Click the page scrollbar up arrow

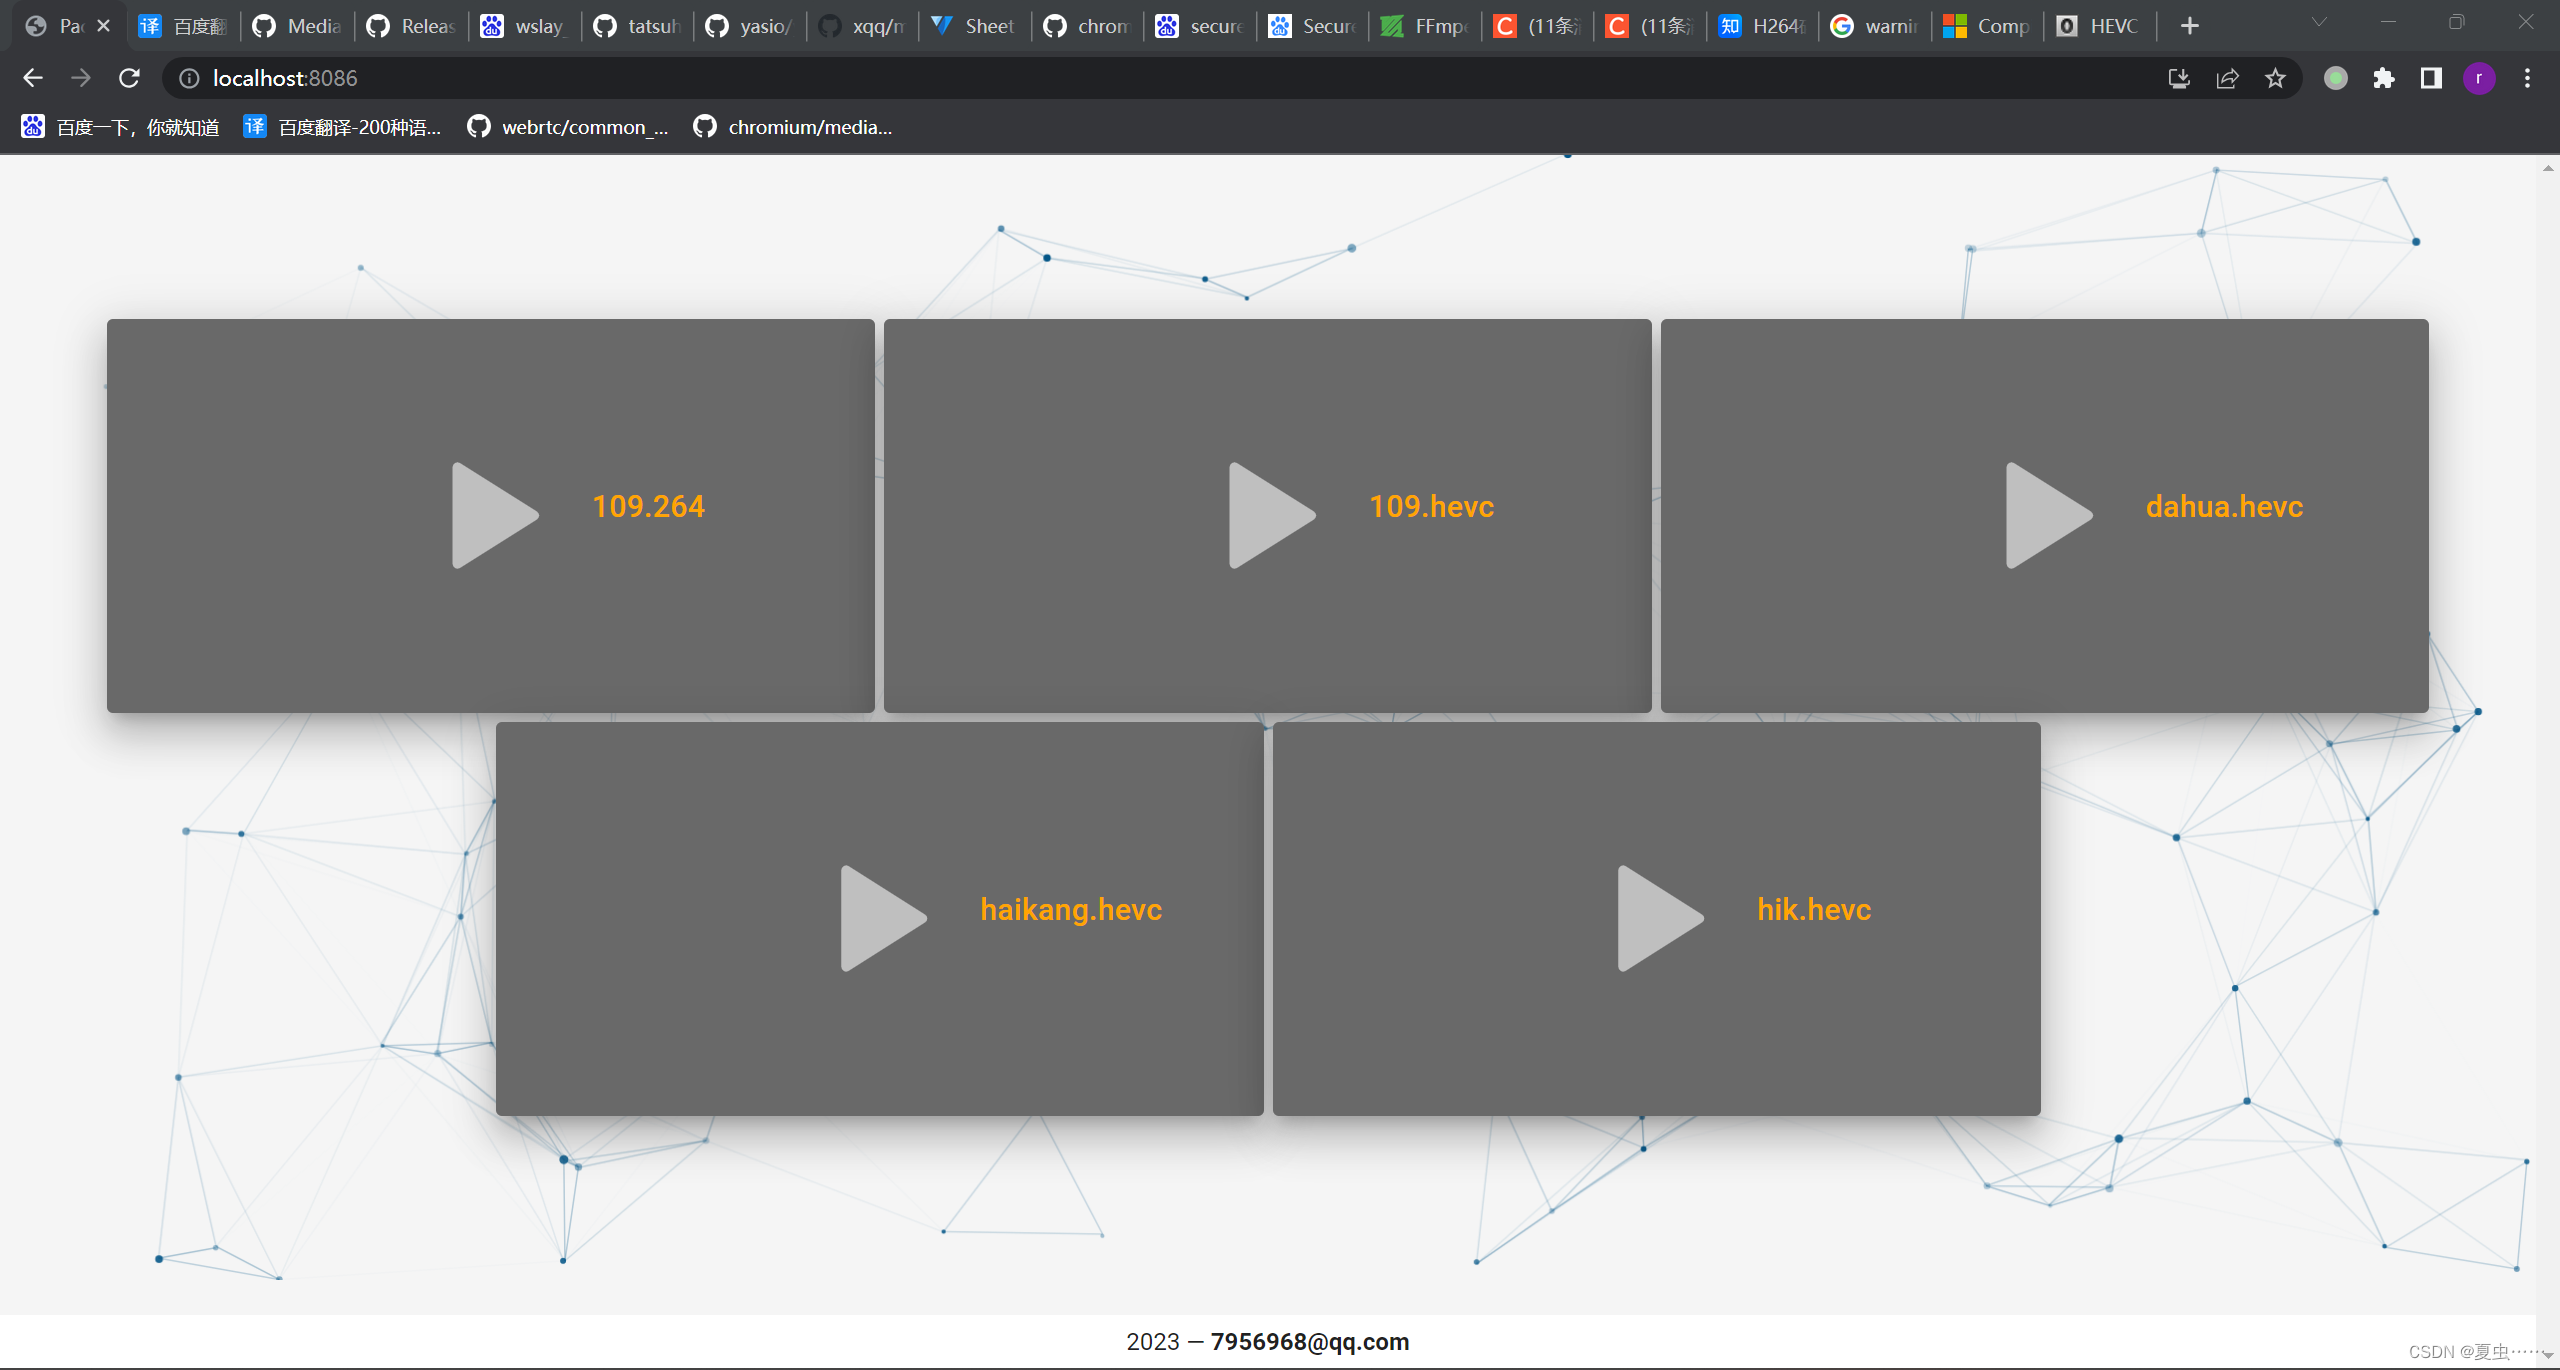point(2548,168)
